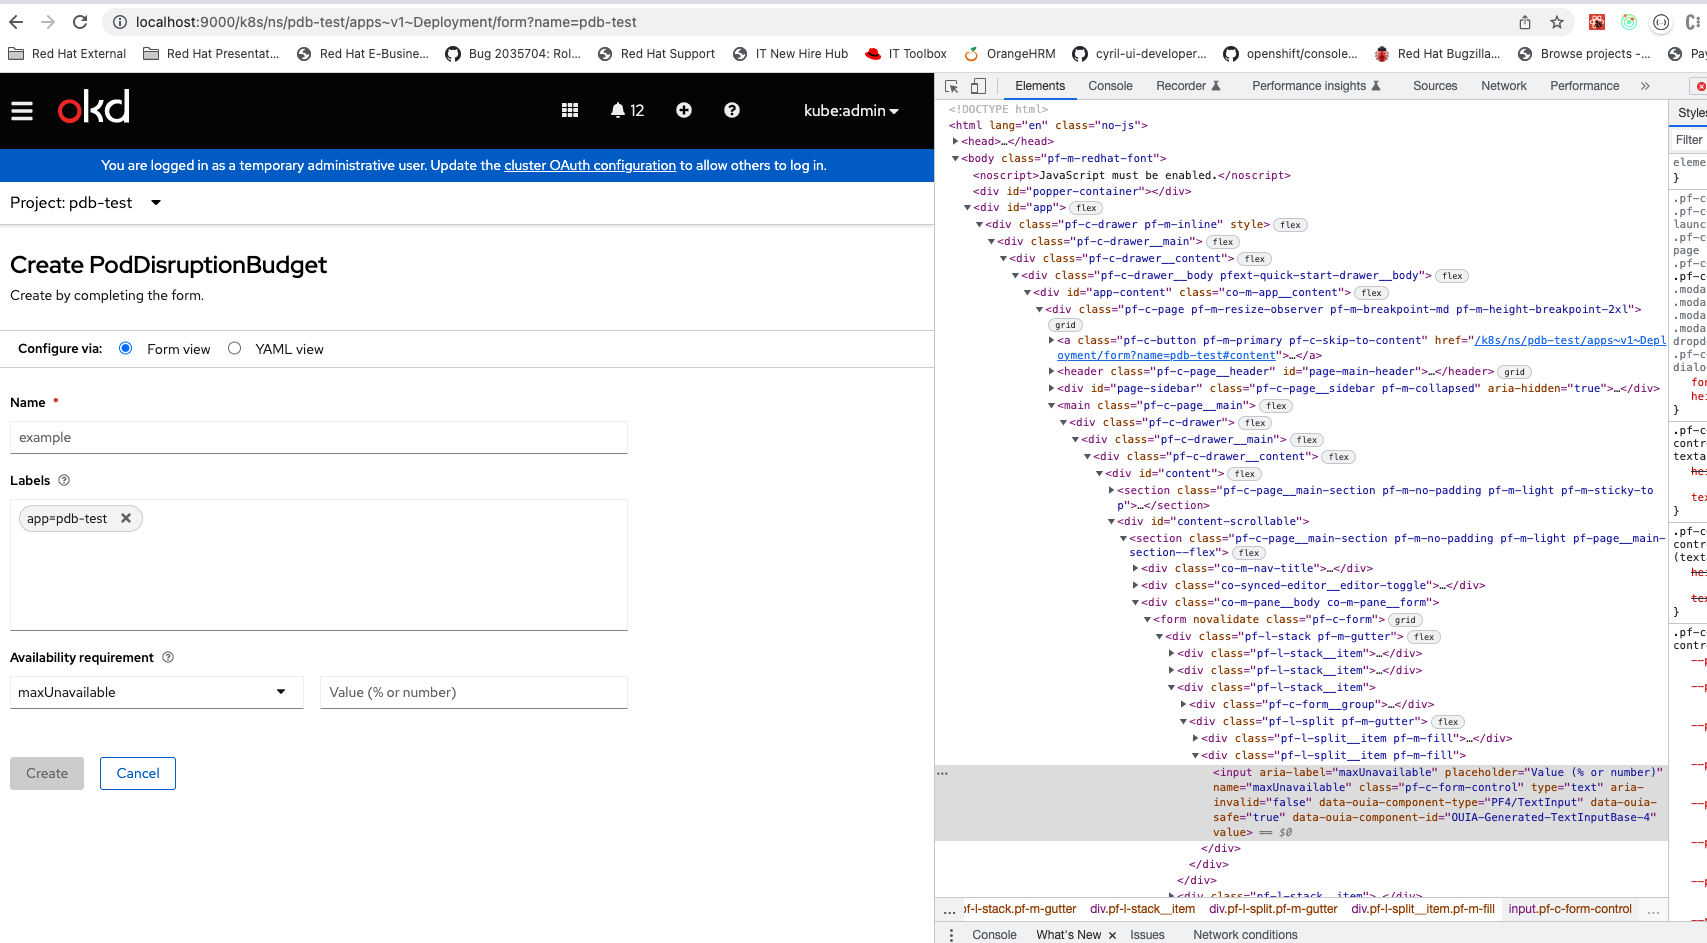Screen dimensions: 1707x943
Task: Click the Labels help icon
Action: (64, 481)
